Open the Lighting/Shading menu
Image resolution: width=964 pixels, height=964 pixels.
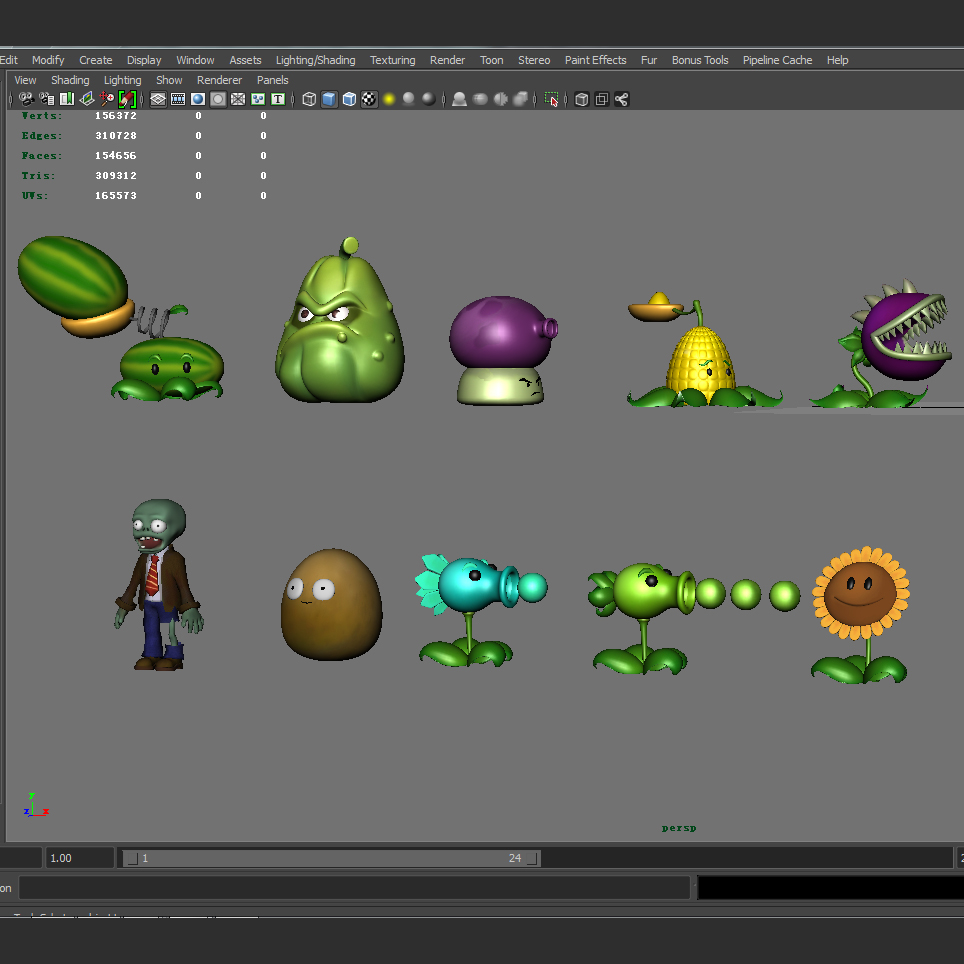[x=315, y=60]
